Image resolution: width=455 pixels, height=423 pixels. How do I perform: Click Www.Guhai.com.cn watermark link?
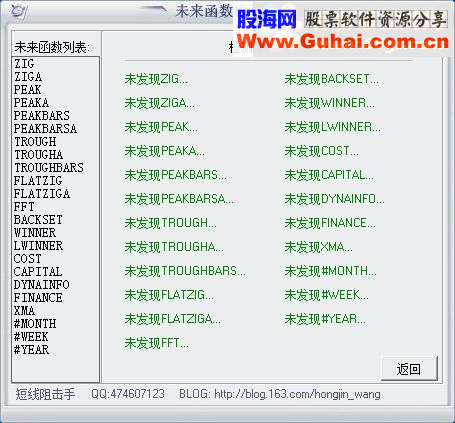[x=343, y=42]
